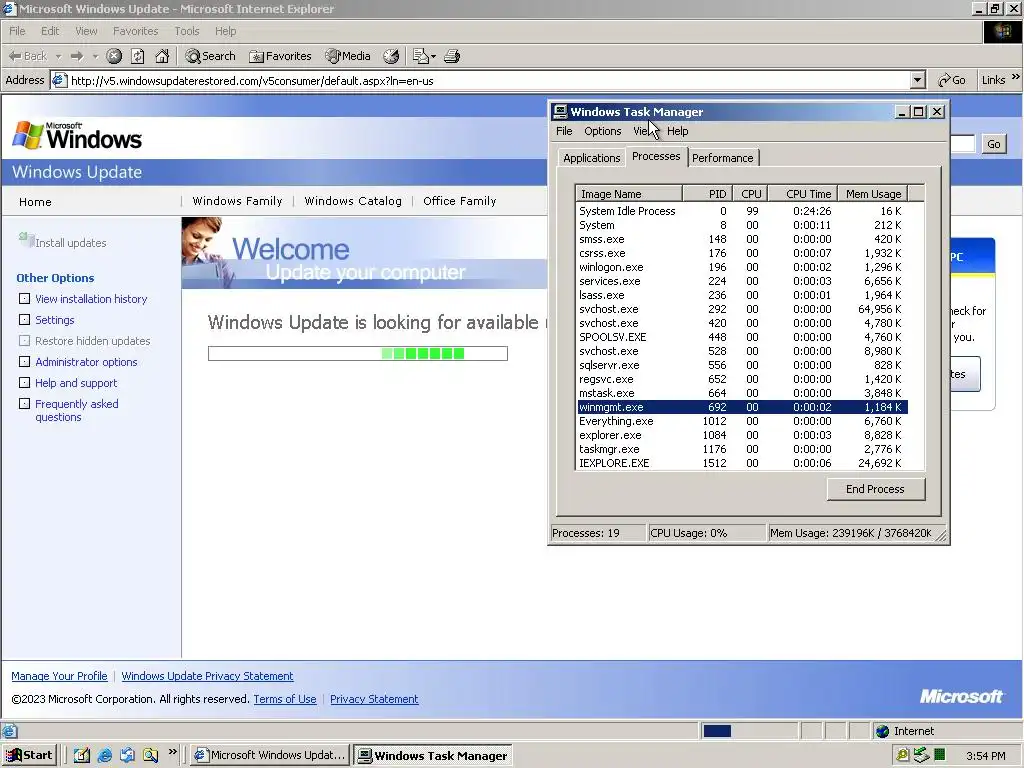Expand the Links toolbar chevron

[x=1016, y=77]
